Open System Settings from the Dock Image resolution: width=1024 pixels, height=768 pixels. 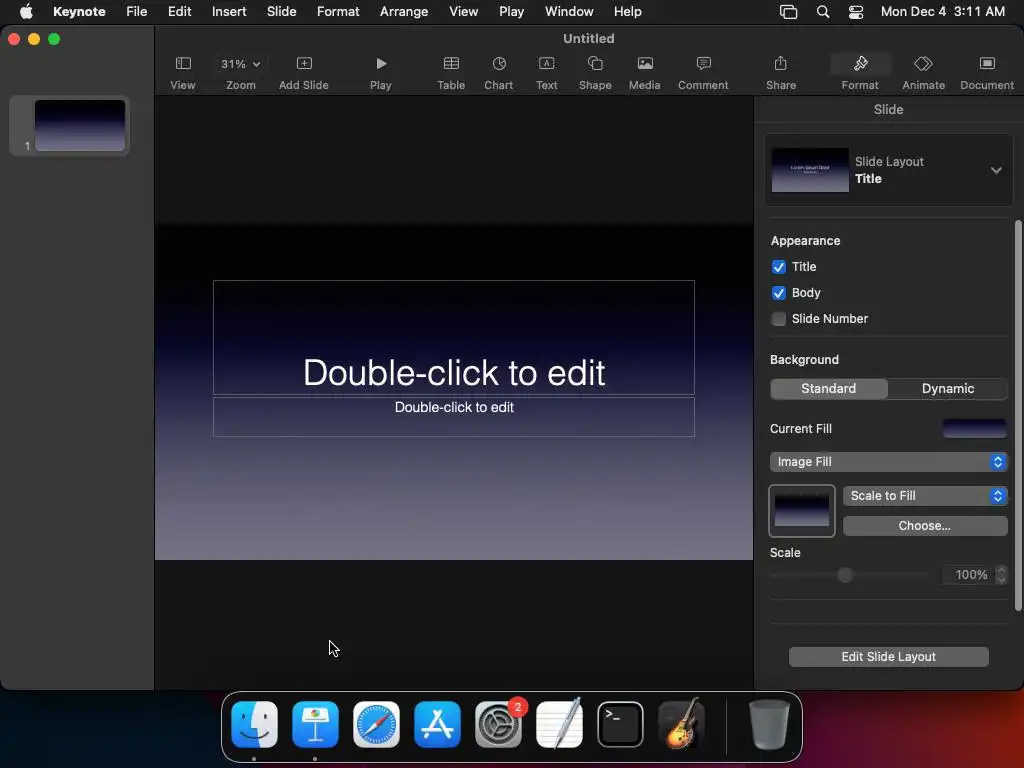(498, 725)
